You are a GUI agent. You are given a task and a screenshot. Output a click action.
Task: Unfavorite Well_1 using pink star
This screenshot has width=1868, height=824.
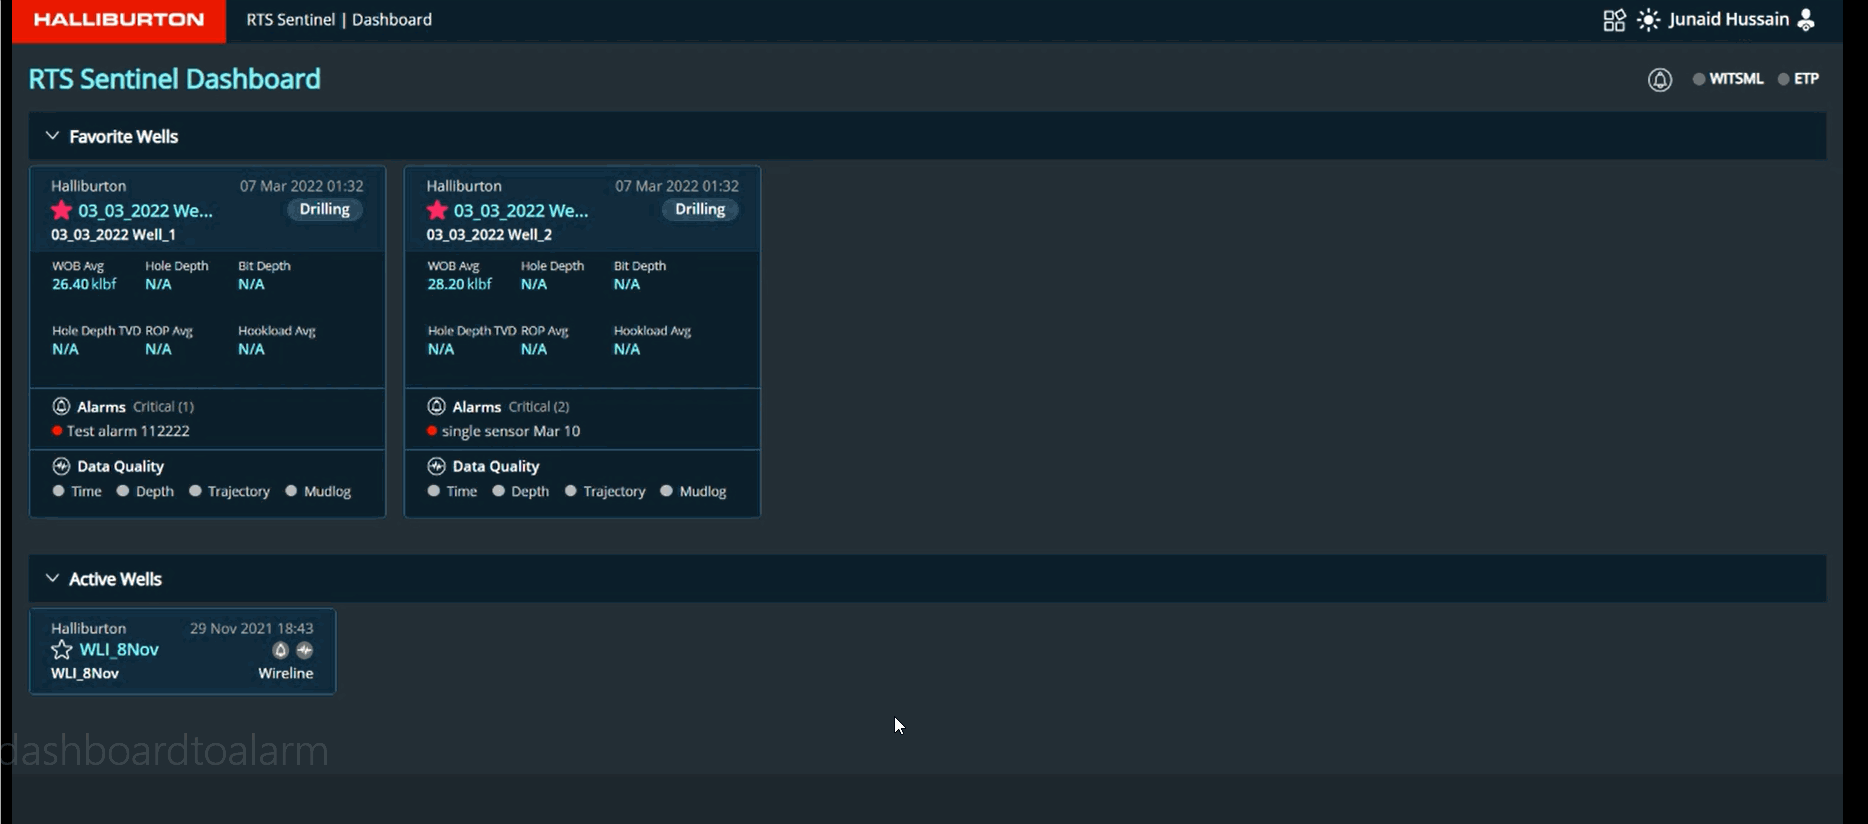[x=62, y=210]
